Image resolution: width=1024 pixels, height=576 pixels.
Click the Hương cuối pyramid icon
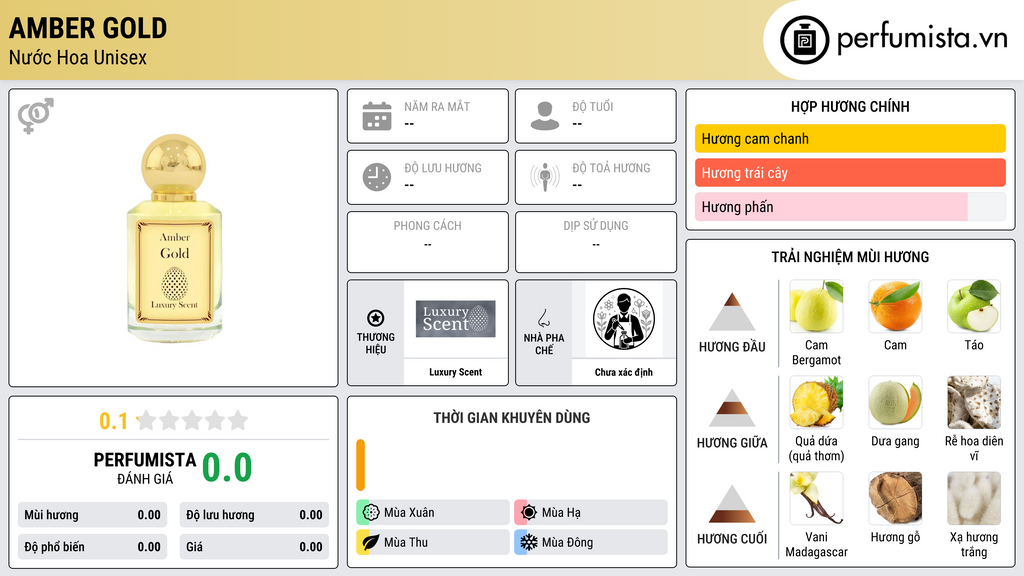click(x=732, y=504)
